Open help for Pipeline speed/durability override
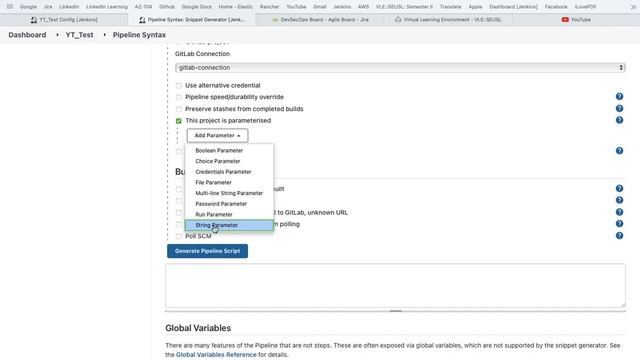Viewport: 640px width, 360px height. tap(619, 97)
